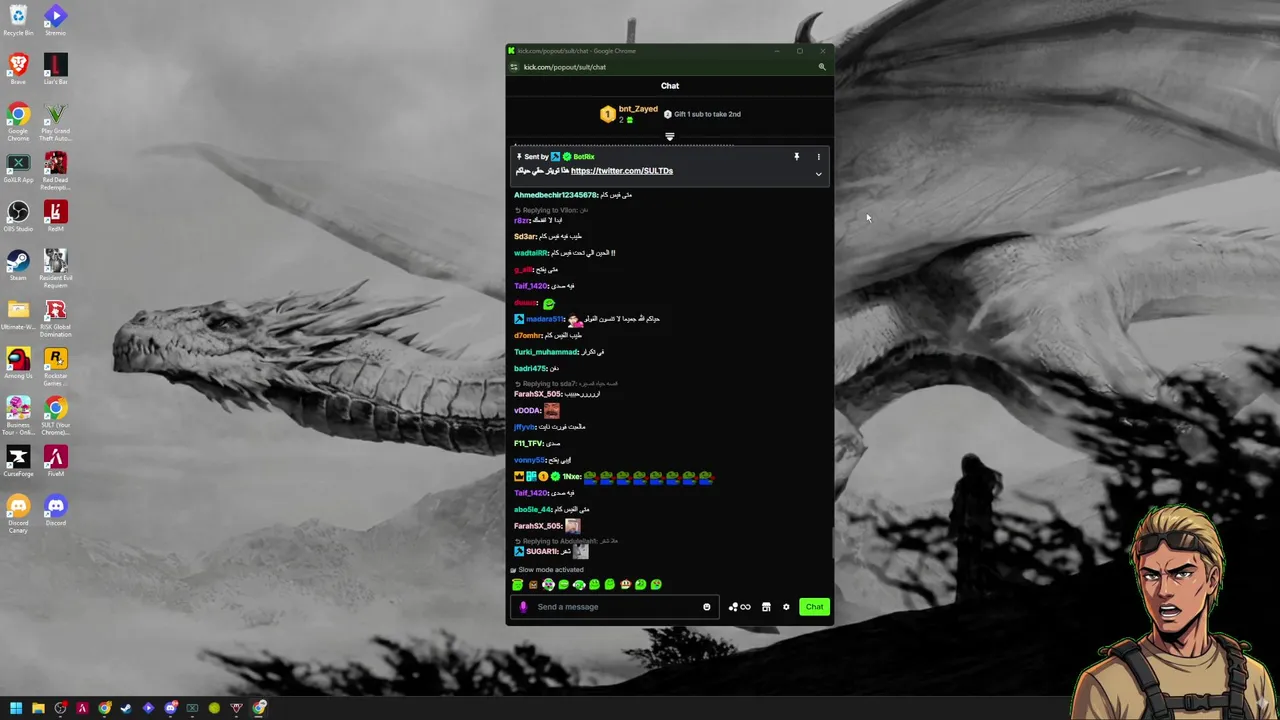
Task: Click username F11_TFV in chat
Action: [529, 444]
